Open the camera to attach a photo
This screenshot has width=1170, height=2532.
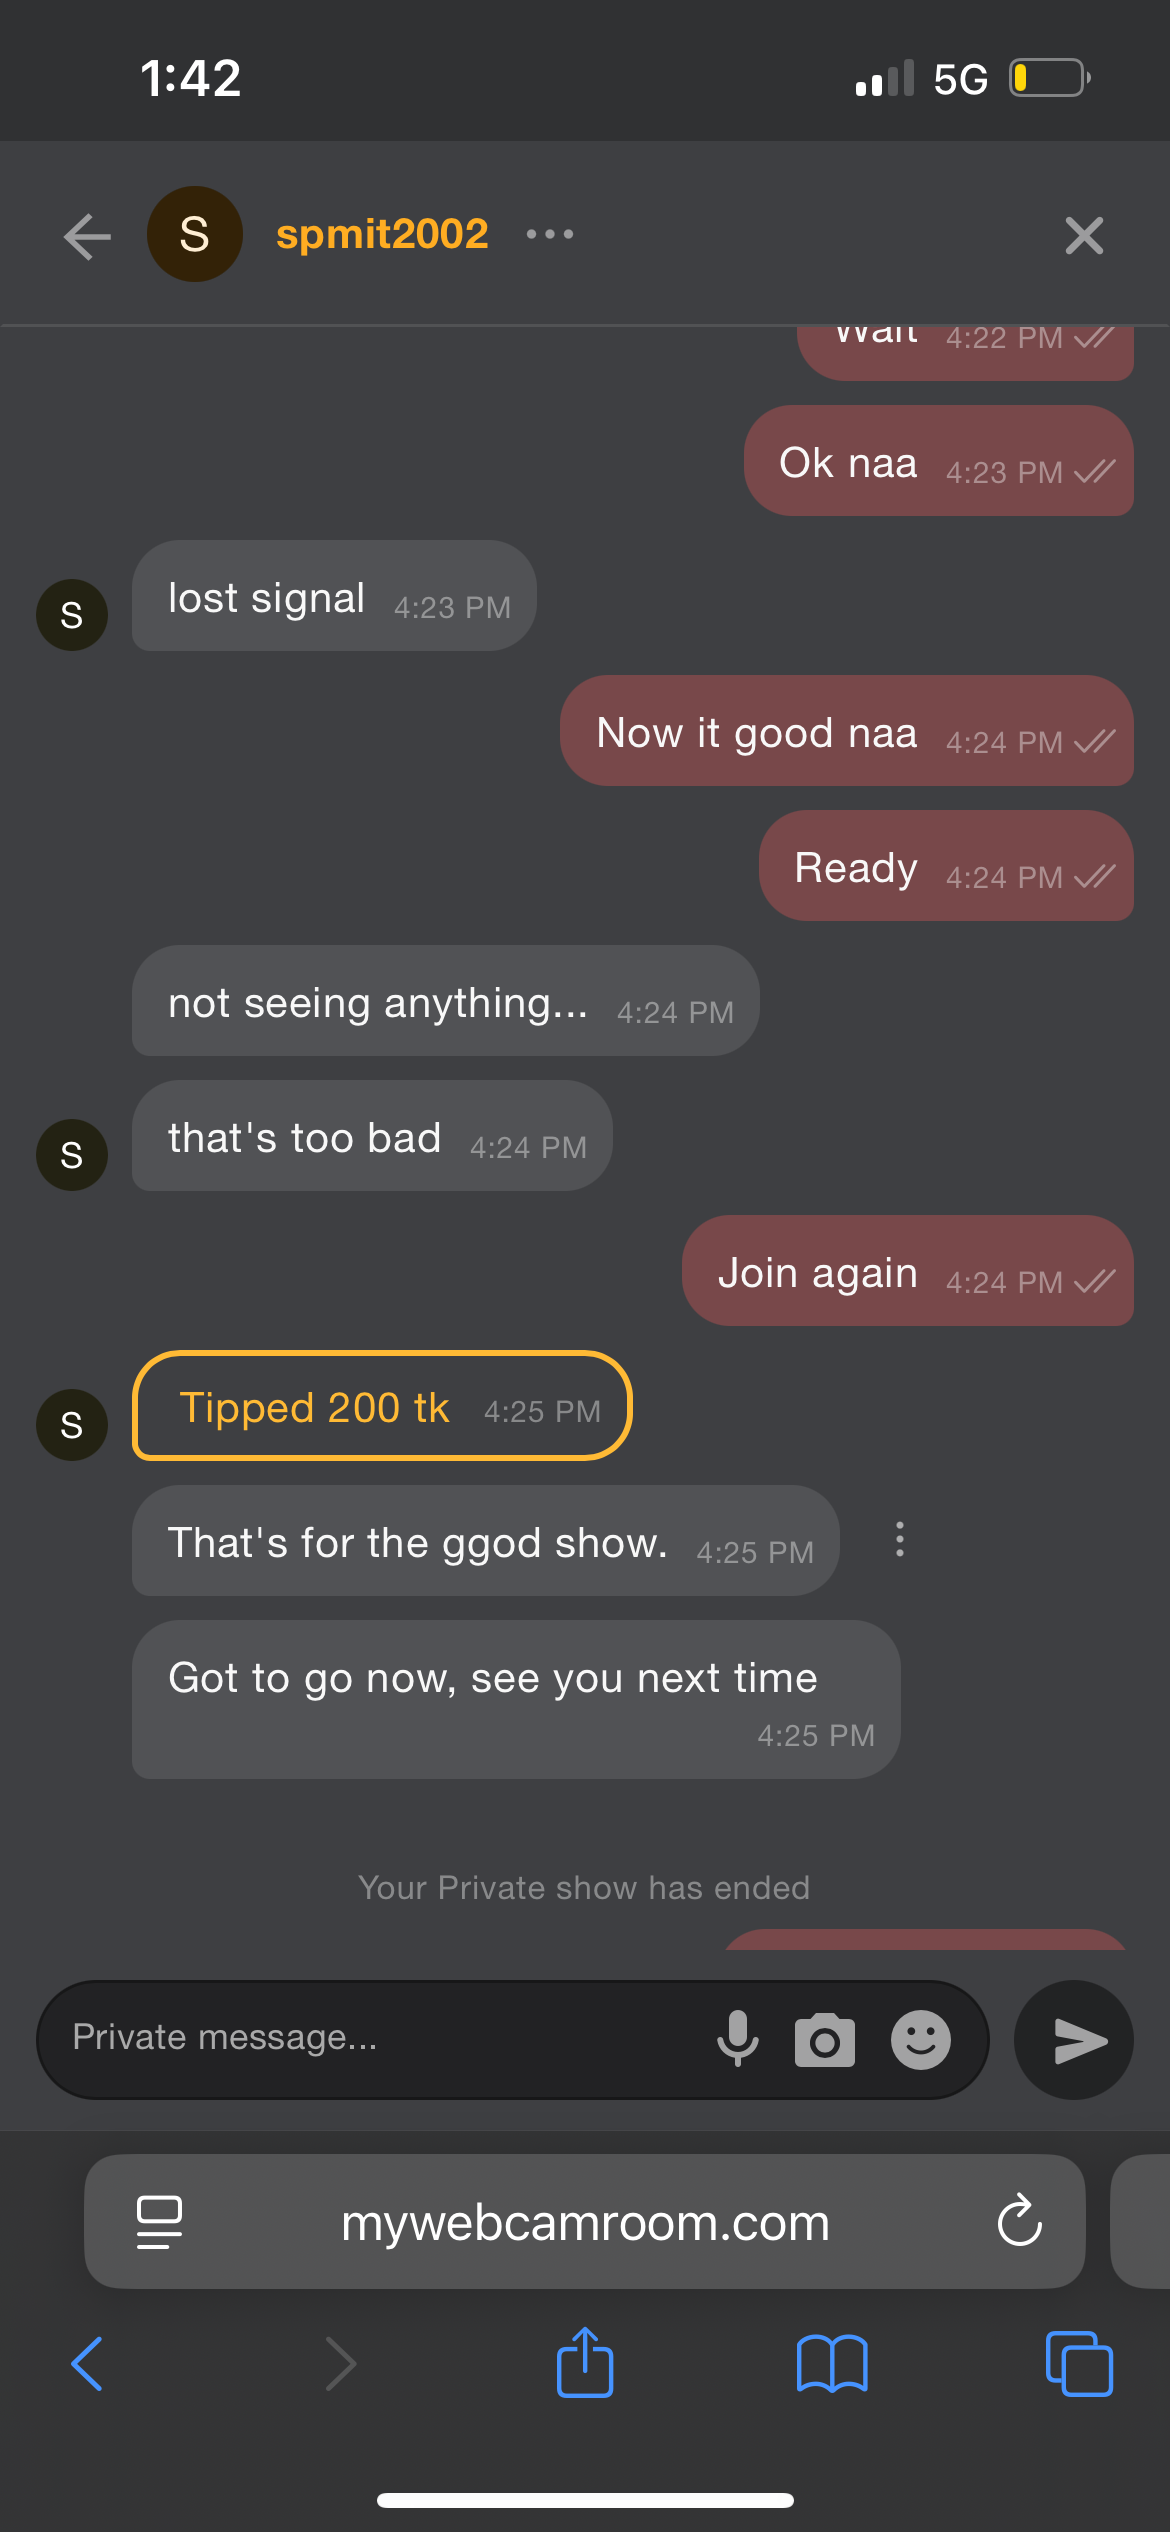point(824,2040)
